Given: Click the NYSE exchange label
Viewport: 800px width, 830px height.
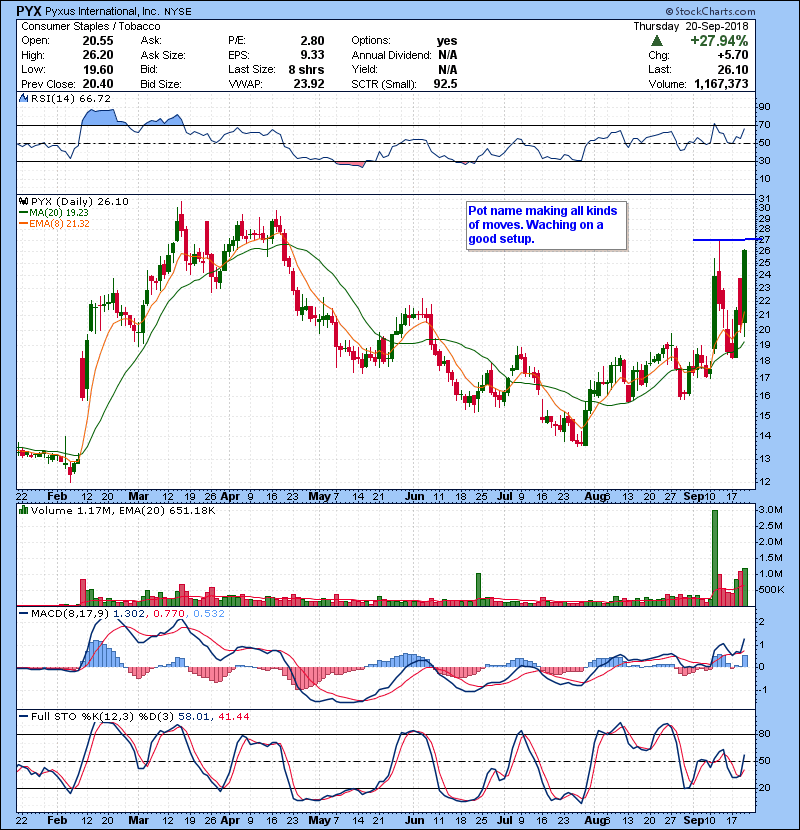Looking at the screenshot, I should click(177, 12).
